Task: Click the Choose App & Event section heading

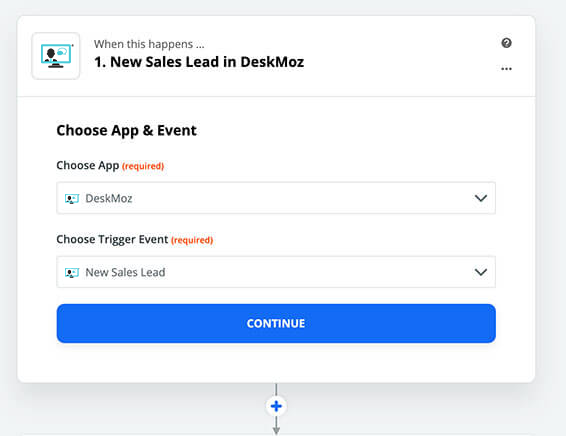Action: [x=126, y=131]
